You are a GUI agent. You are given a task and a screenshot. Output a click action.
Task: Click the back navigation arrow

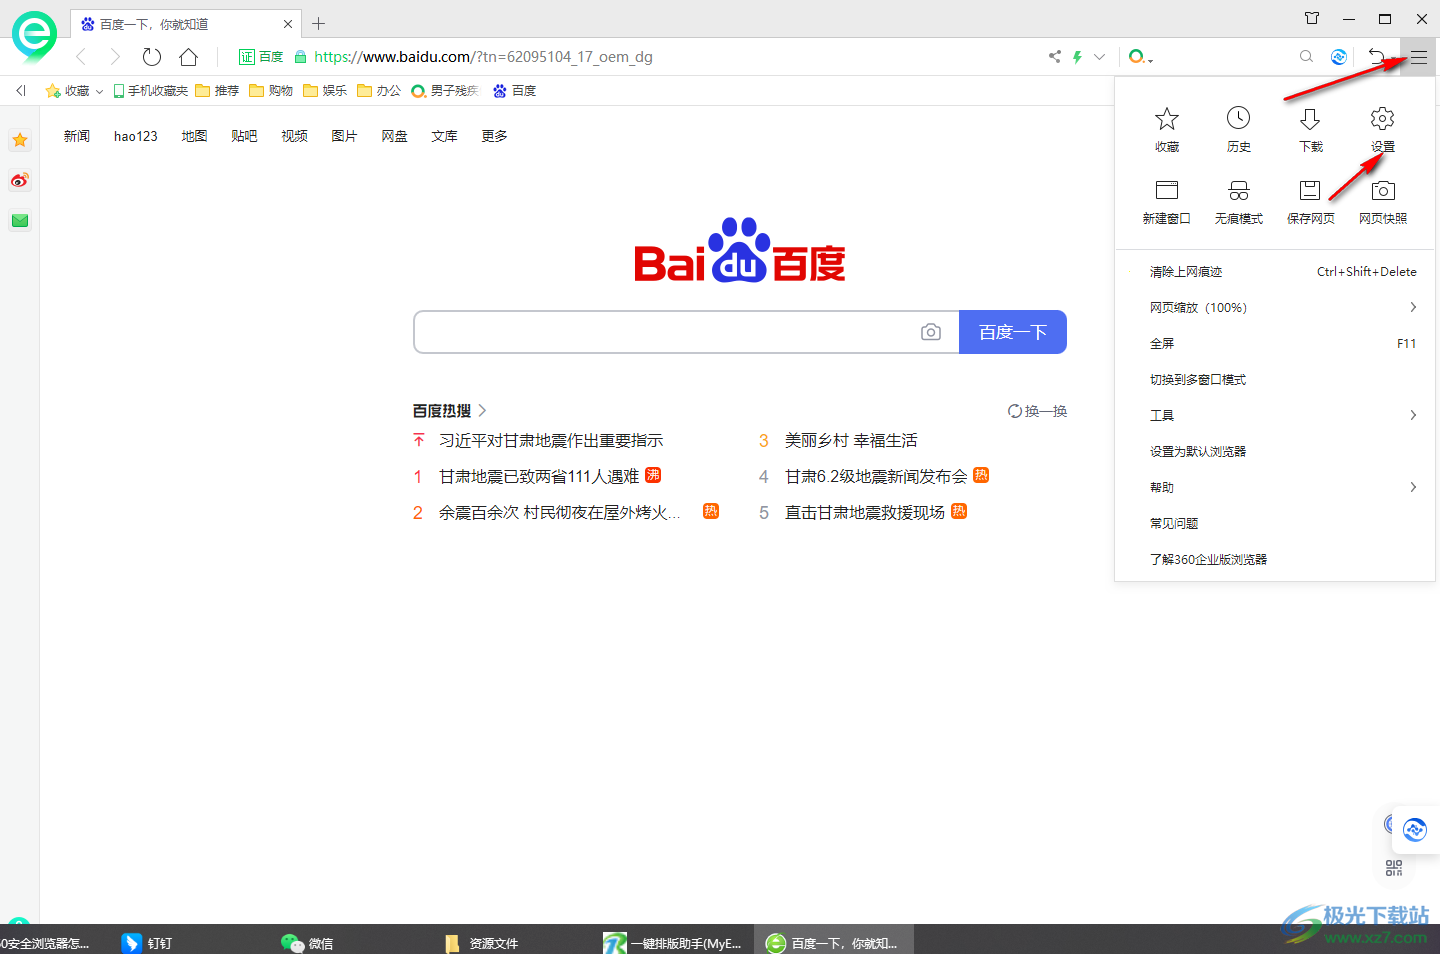81,57
